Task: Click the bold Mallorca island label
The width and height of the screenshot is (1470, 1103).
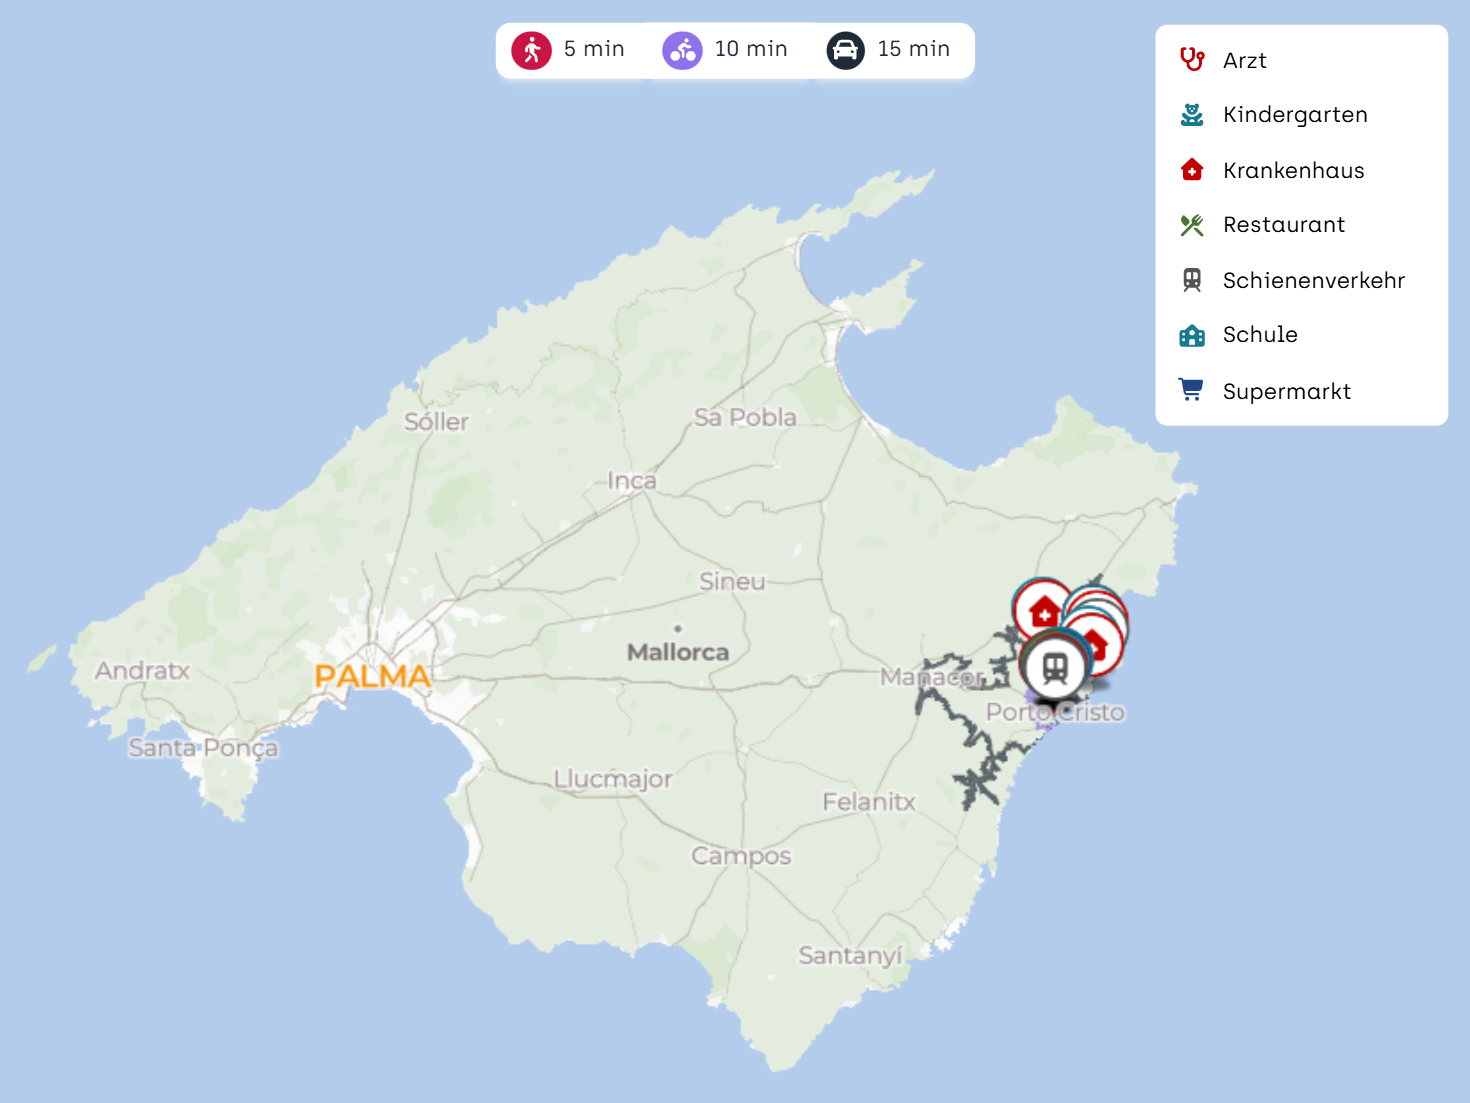Action: [678, 652]
